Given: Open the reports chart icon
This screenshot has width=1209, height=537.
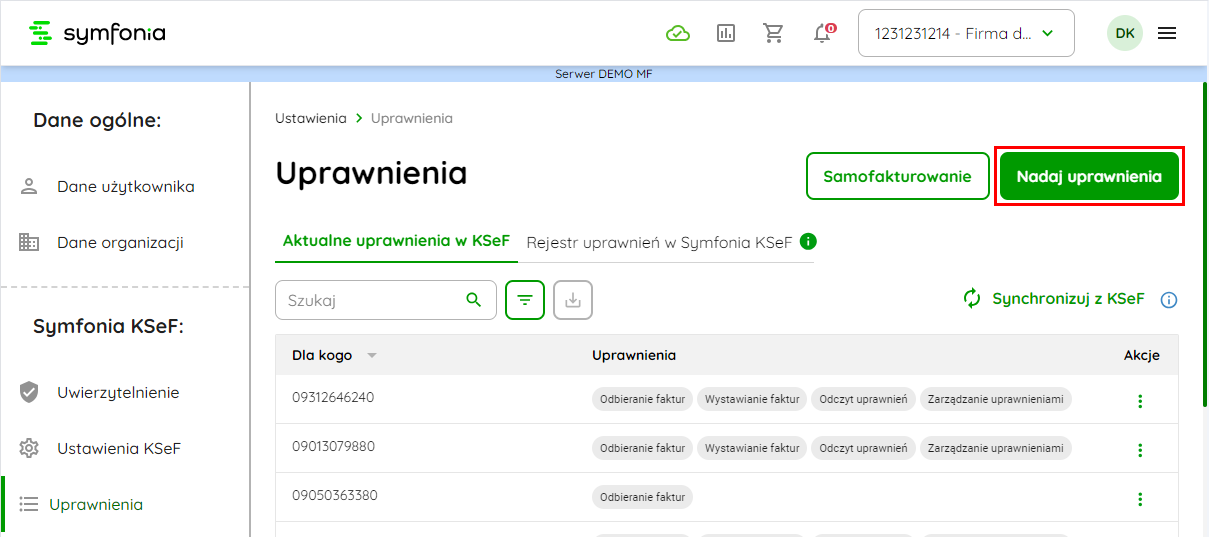Looking at the screenshot, I should 726,33.
